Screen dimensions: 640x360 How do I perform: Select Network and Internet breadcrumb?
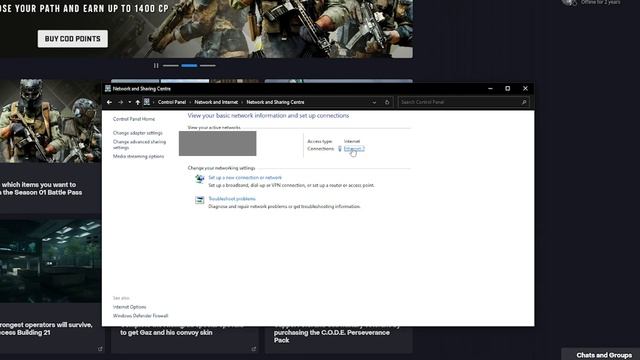[216, 102]
